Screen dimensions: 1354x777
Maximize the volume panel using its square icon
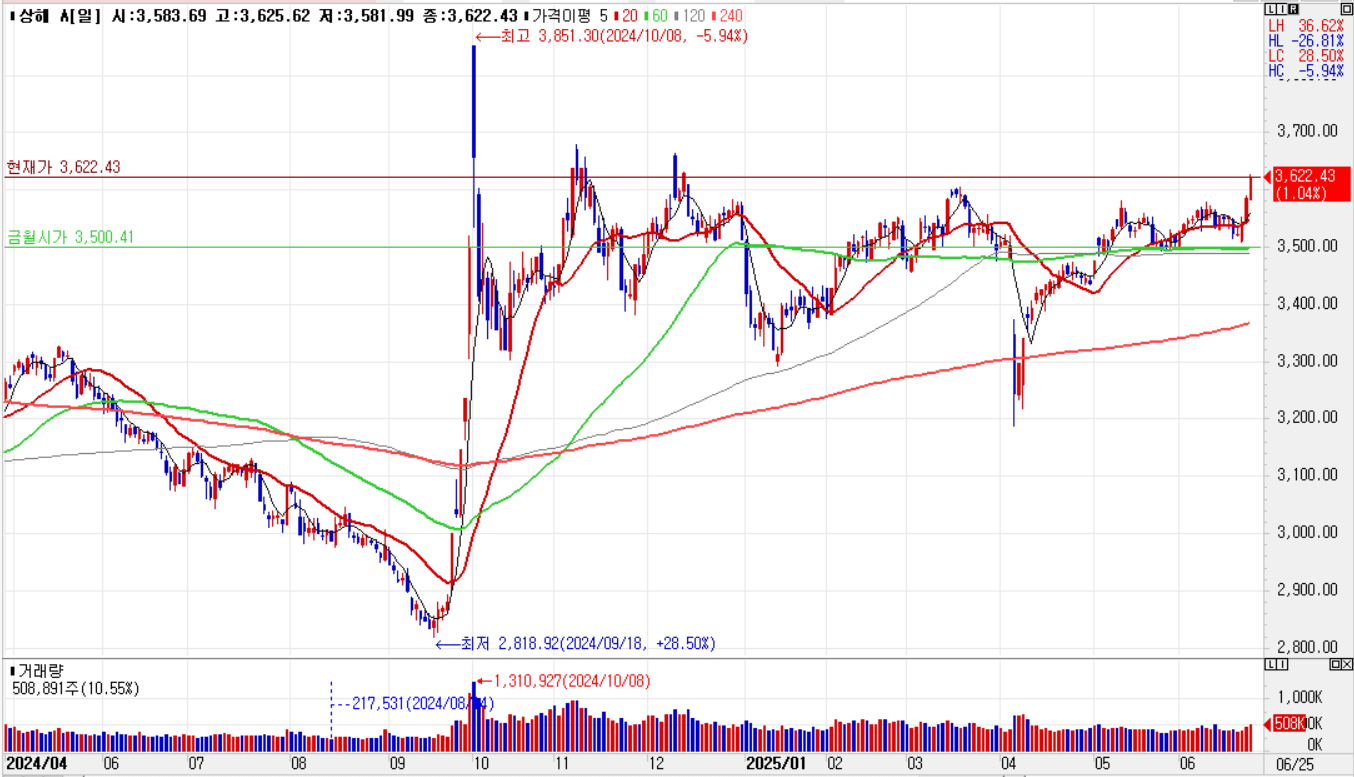1334,665
